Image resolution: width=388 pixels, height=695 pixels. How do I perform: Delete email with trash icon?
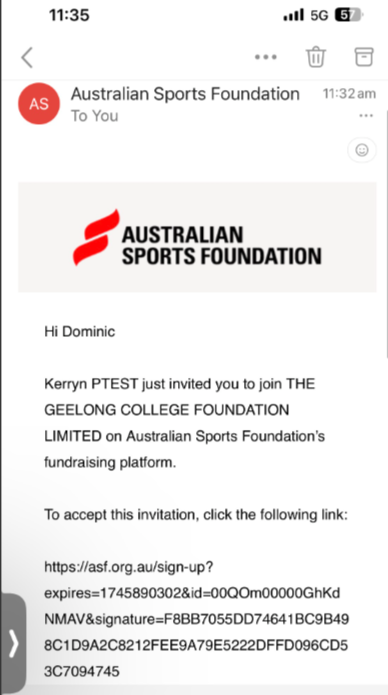[x=316, y=57]
